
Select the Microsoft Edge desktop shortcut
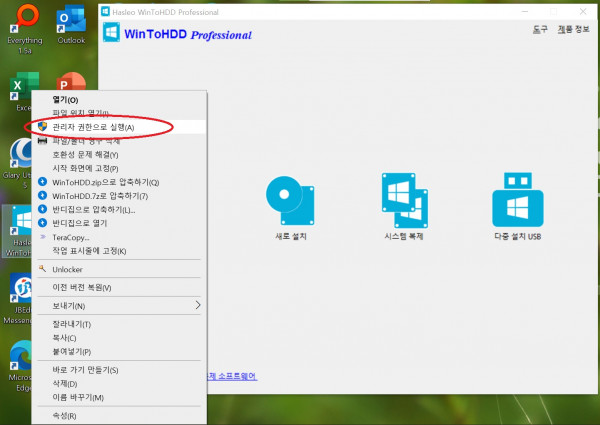[18, 366]
